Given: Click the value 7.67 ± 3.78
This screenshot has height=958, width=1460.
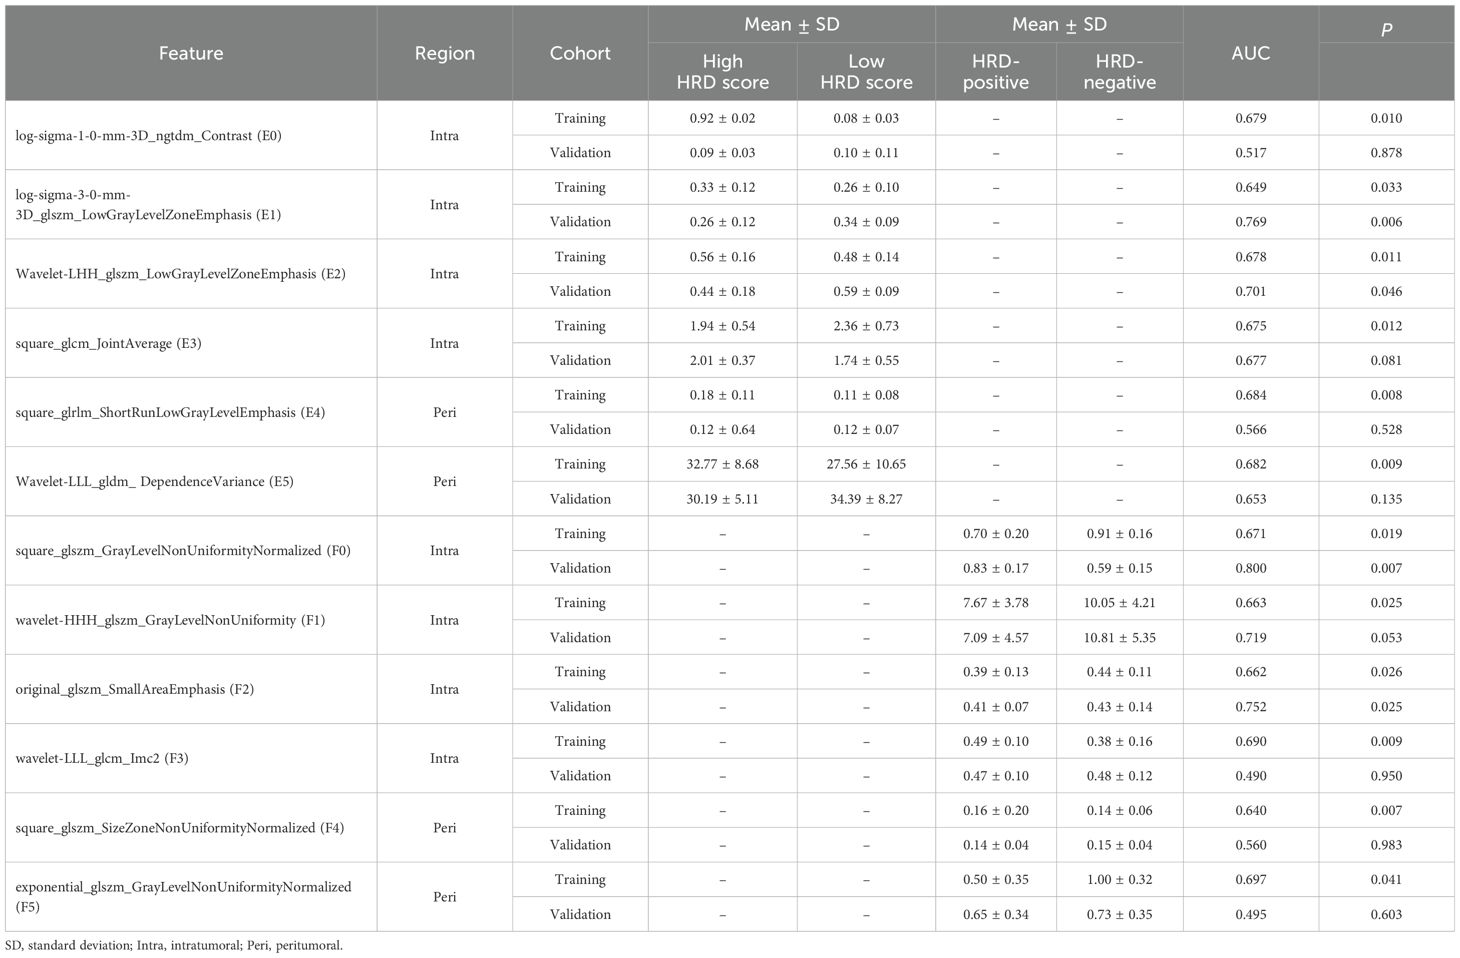Looking at the screenshot, I should pyautogui.click(x=996, y=602).
